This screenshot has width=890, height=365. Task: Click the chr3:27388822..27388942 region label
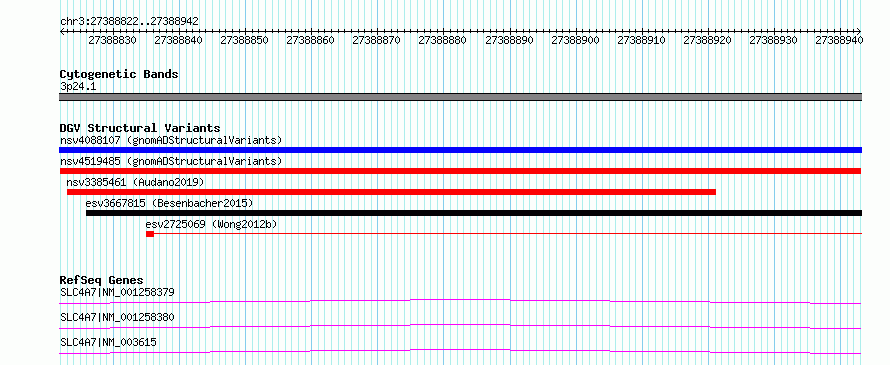point(129,21)
